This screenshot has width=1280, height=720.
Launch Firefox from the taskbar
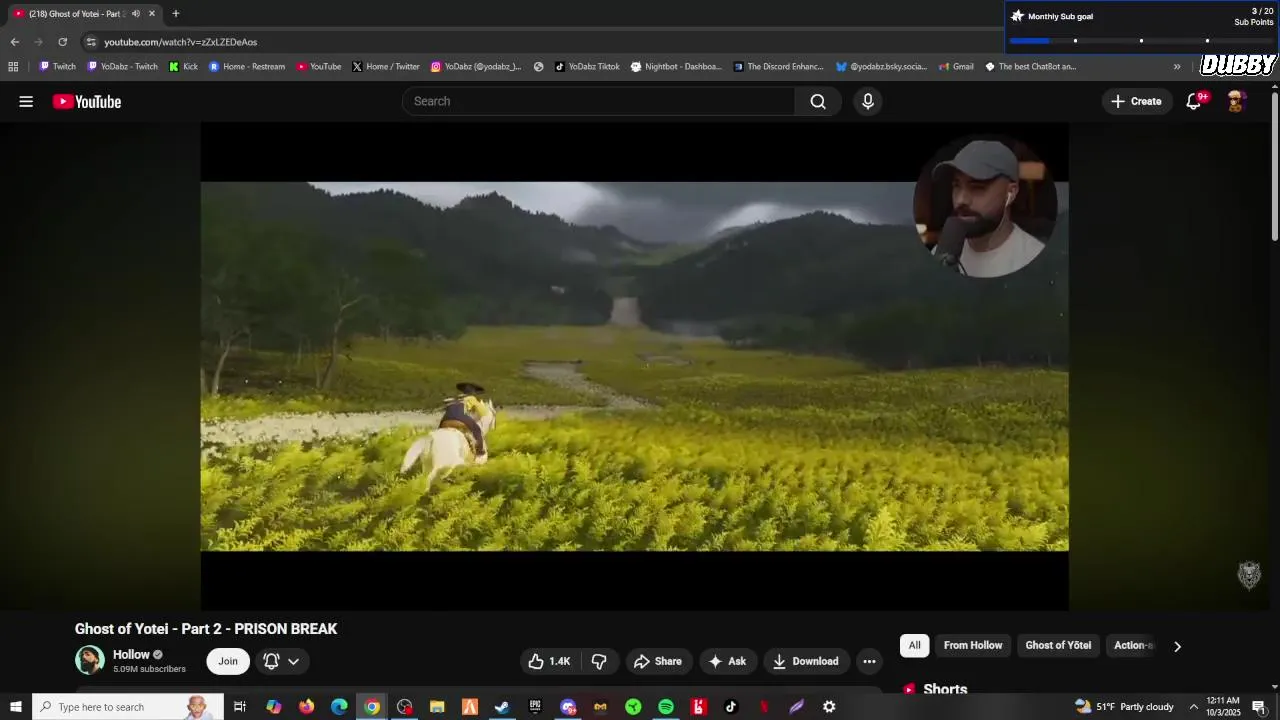(306, 707)
